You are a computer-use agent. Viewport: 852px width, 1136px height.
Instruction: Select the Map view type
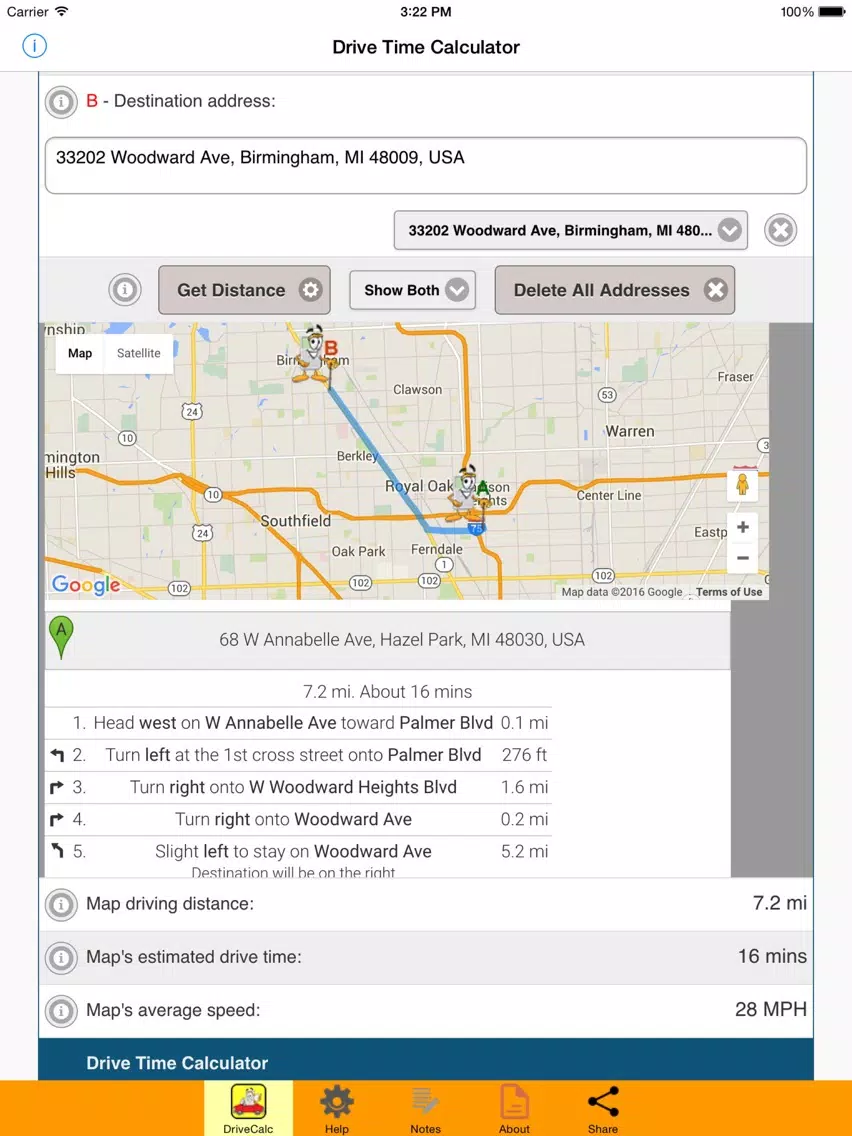[80, 354]
